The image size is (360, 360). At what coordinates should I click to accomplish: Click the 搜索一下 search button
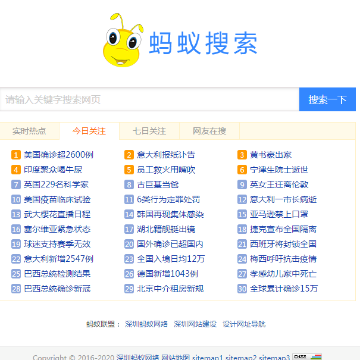pos(327,99)
